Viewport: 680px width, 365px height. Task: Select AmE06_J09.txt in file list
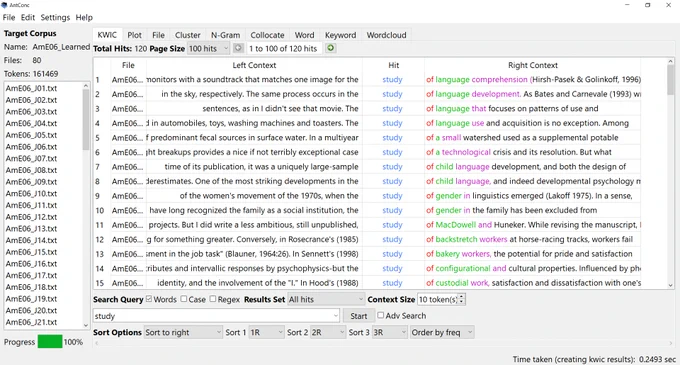tap(31, 182)
